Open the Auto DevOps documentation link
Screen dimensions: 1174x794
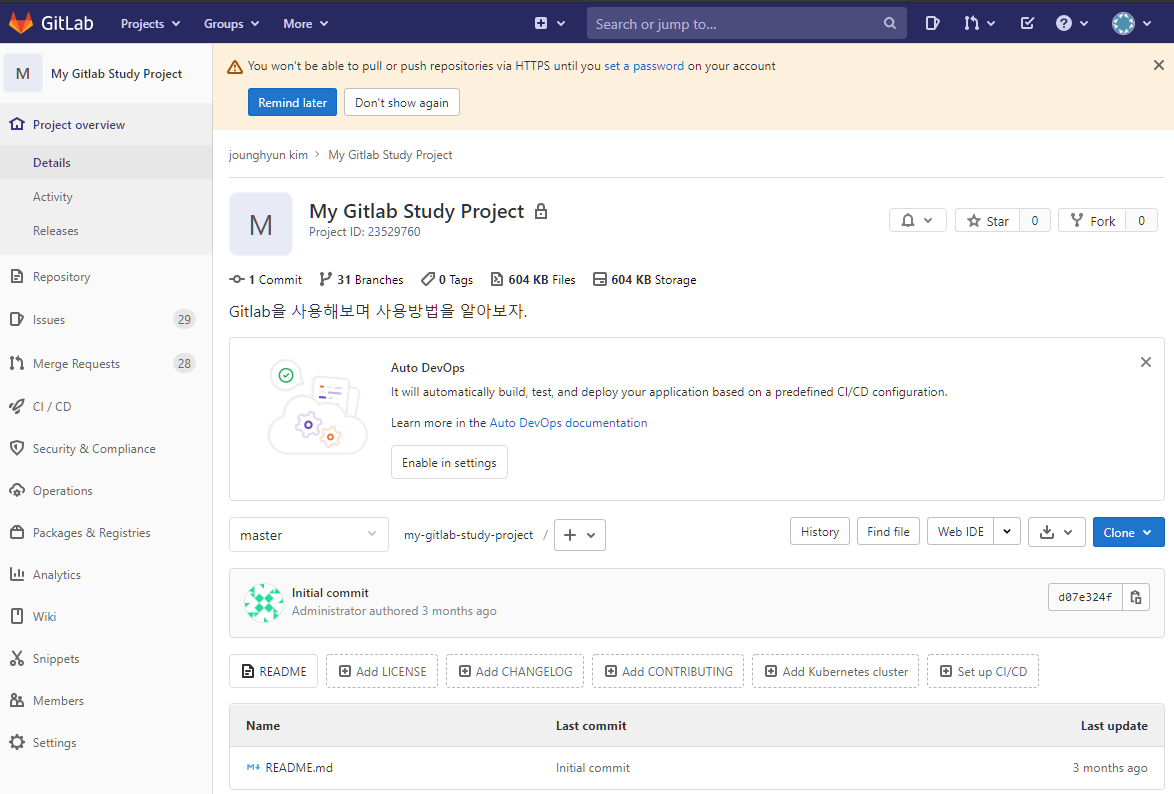coord(568,422)
